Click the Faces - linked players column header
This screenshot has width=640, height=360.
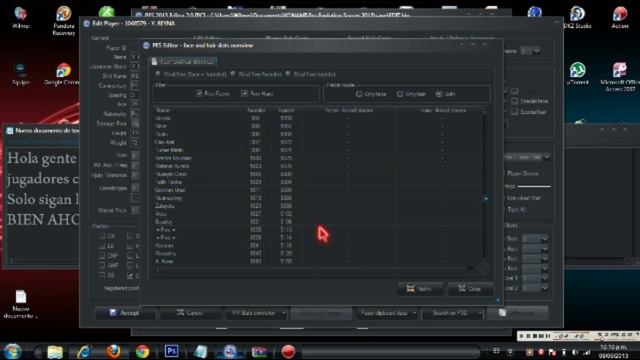pos(349,110)
